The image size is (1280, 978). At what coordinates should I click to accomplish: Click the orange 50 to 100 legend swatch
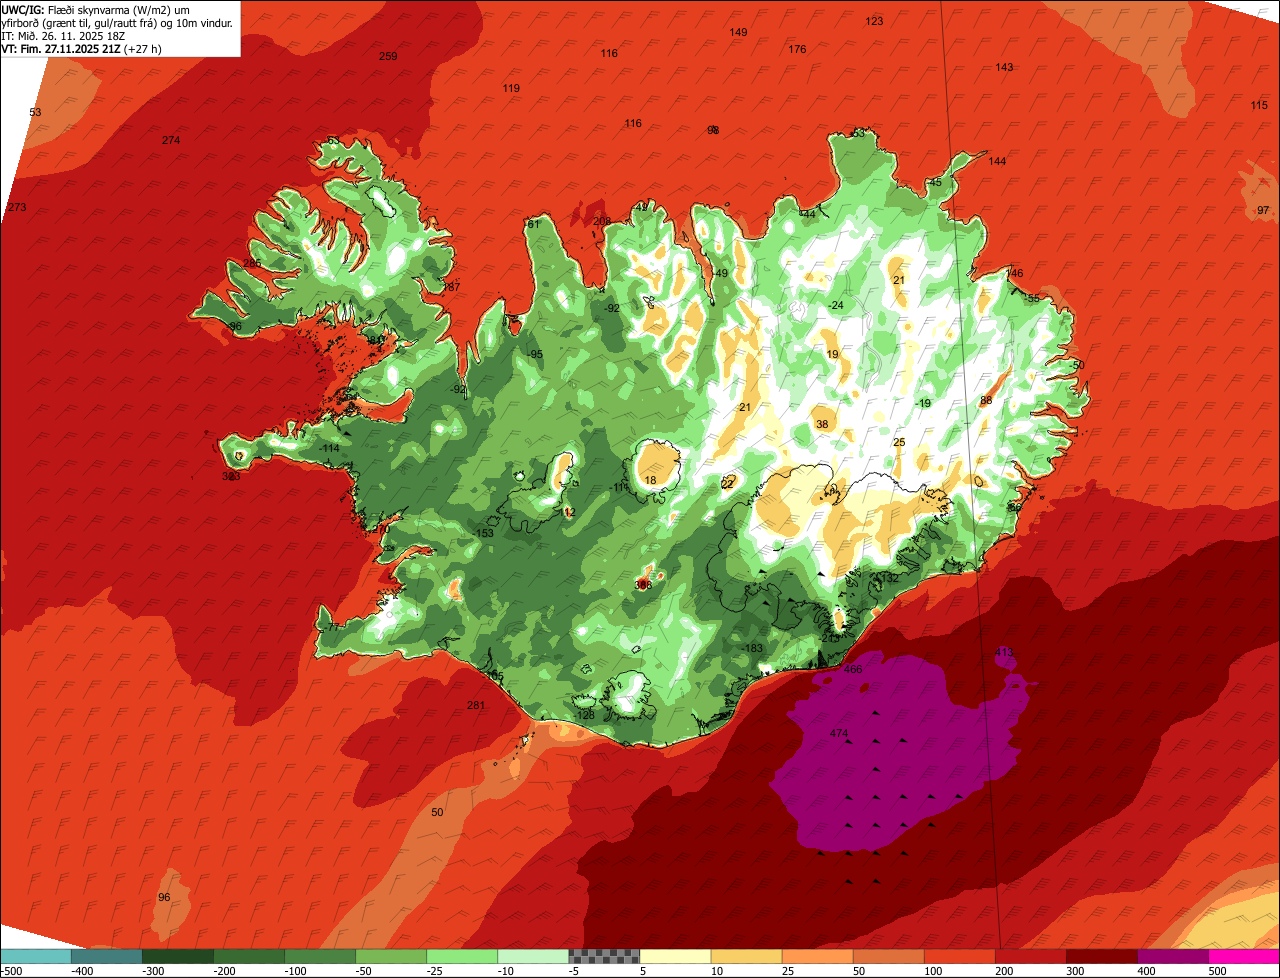[x=888, y=956]
